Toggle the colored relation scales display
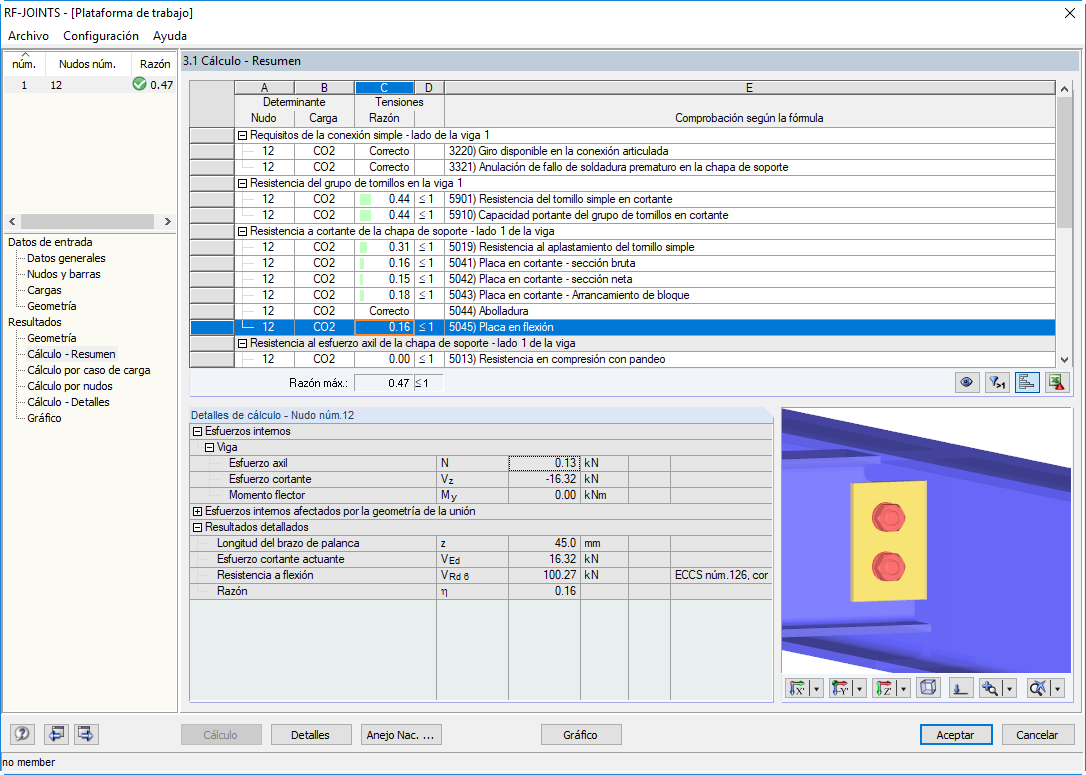 point(1027,381)
